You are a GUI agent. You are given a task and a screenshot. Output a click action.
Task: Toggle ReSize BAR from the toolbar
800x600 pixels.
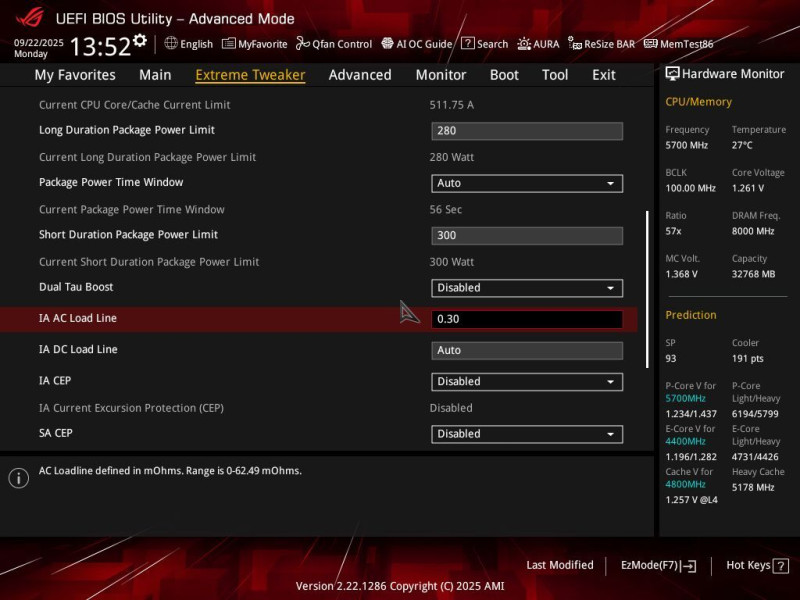602,44
